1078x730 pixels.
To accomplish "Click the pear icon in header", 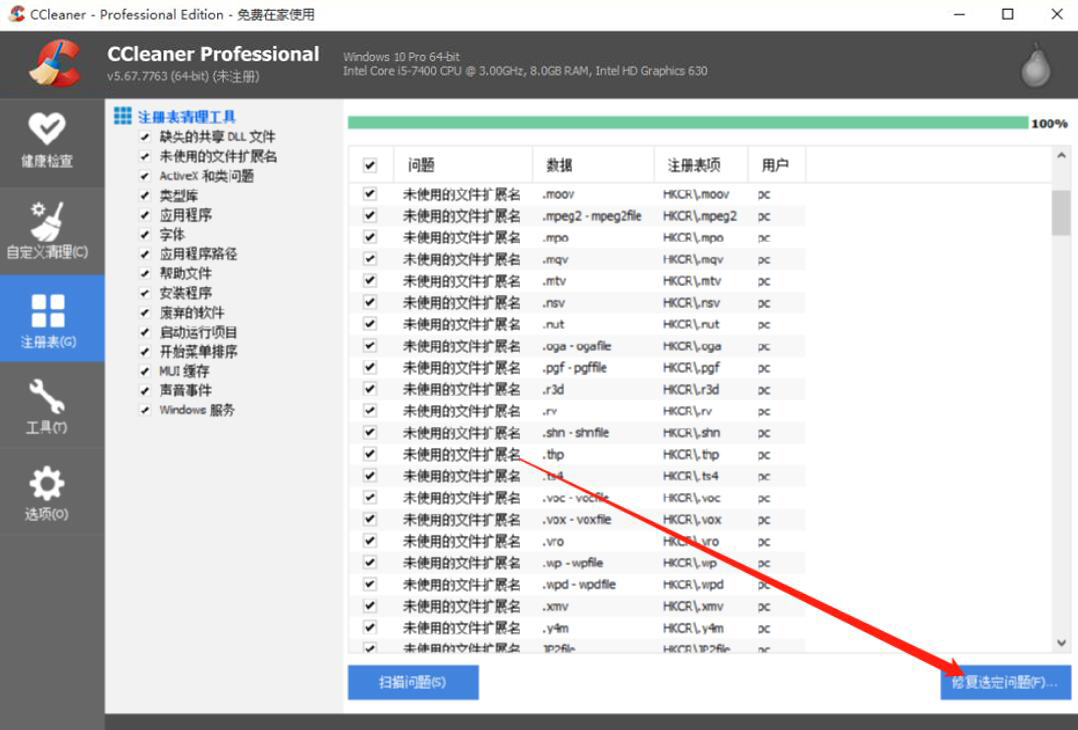I will point(1035,65).
